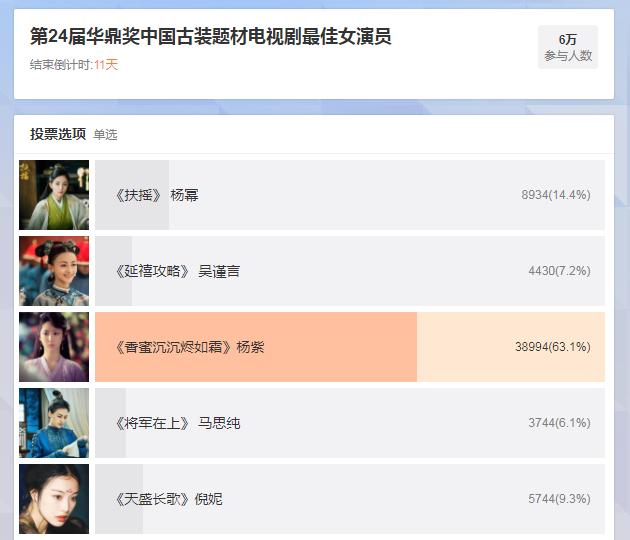This screenshot has height=540, width=630.
Task: Click the 投票选项 section header
Action: click(x=58, y=134)
